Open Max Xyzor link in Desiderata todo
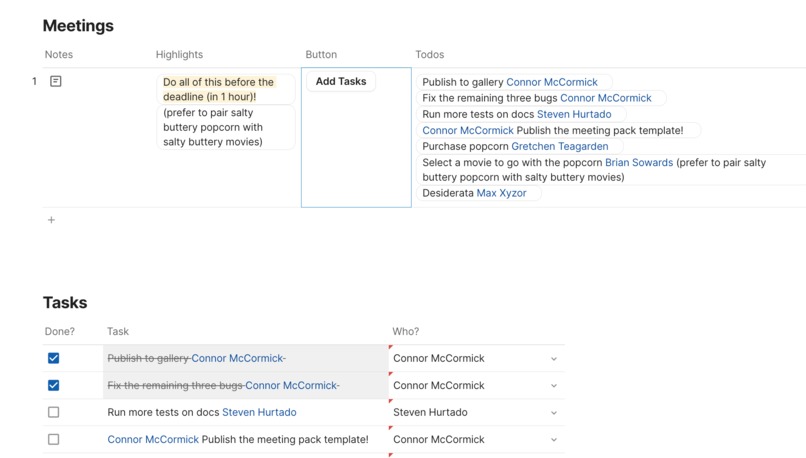 click(501, 193)
